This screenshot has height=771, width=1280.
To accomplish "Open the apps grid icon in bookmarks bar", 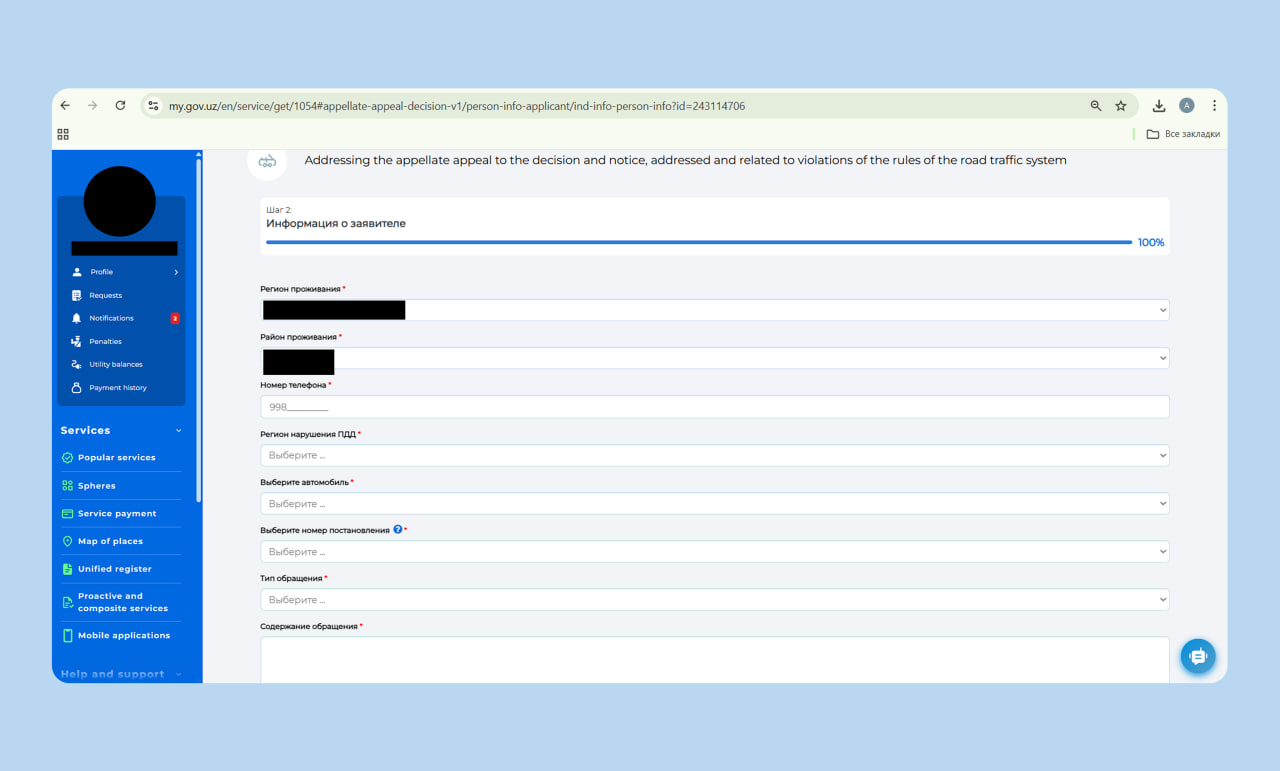I will point(63,134).
